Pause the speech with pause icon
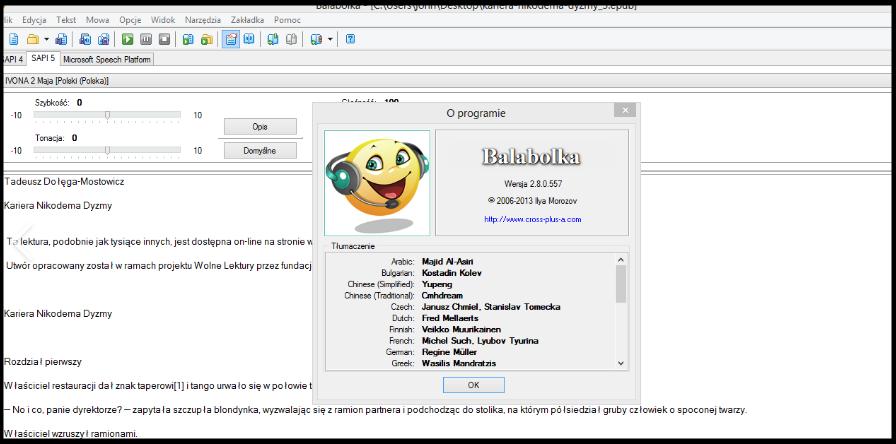The width and height of the screenshot is (896, 444). [x=146, y=39]
